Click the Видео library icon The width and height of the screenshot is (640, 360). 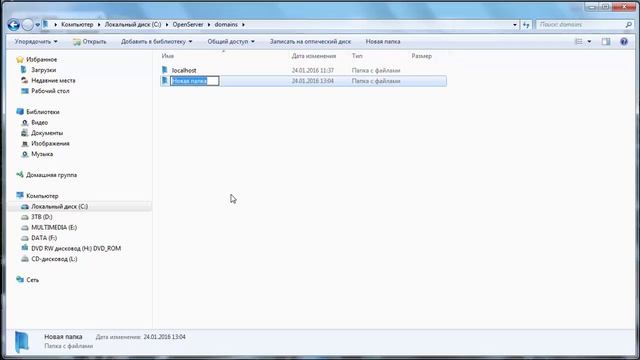24,122
